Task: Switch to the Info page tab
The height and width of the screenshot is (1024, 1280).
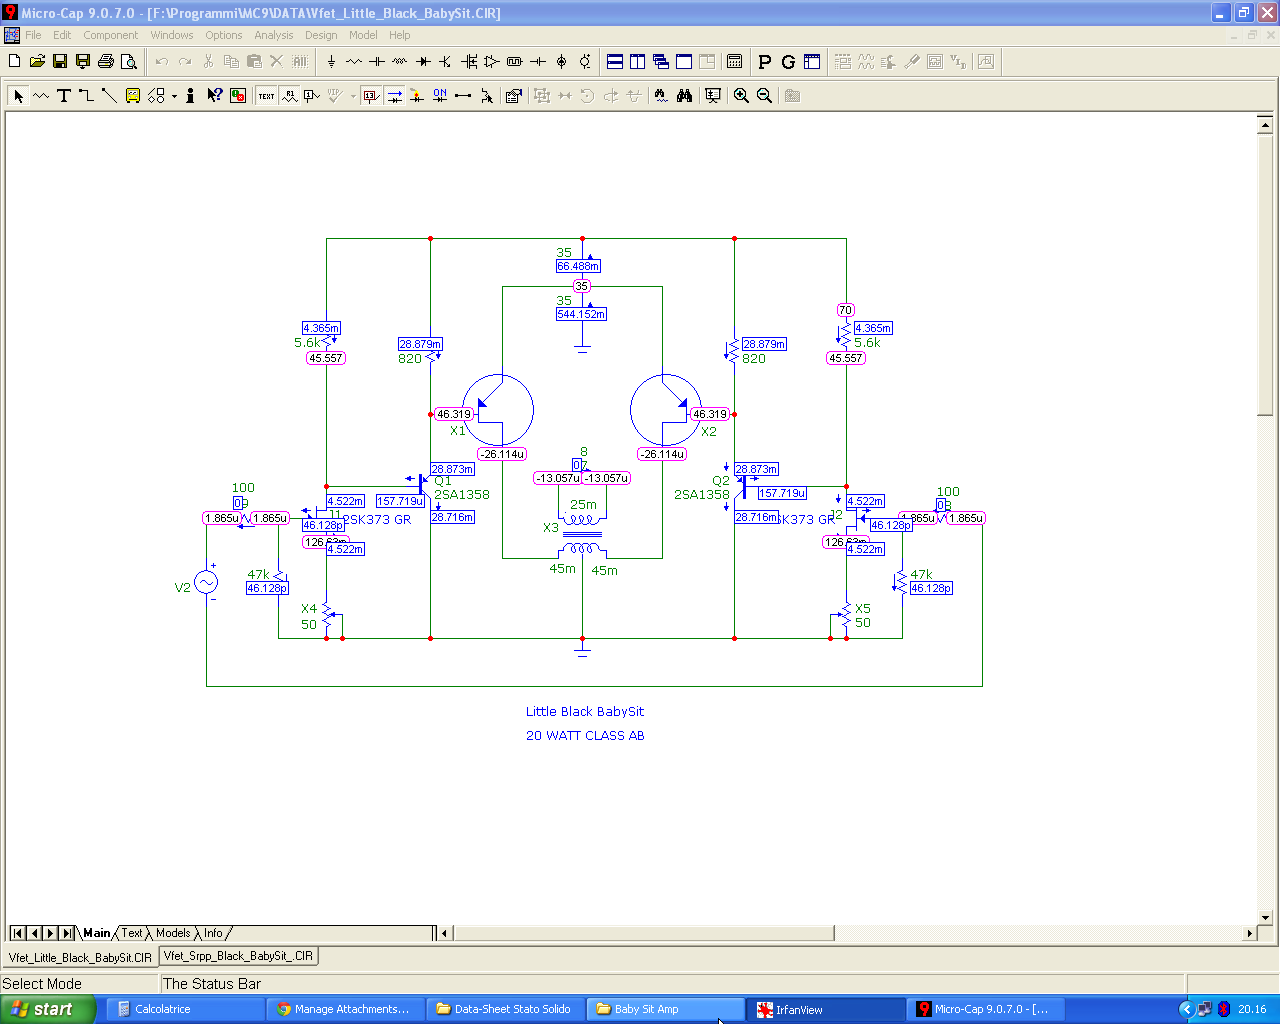Action: [214, 933]
